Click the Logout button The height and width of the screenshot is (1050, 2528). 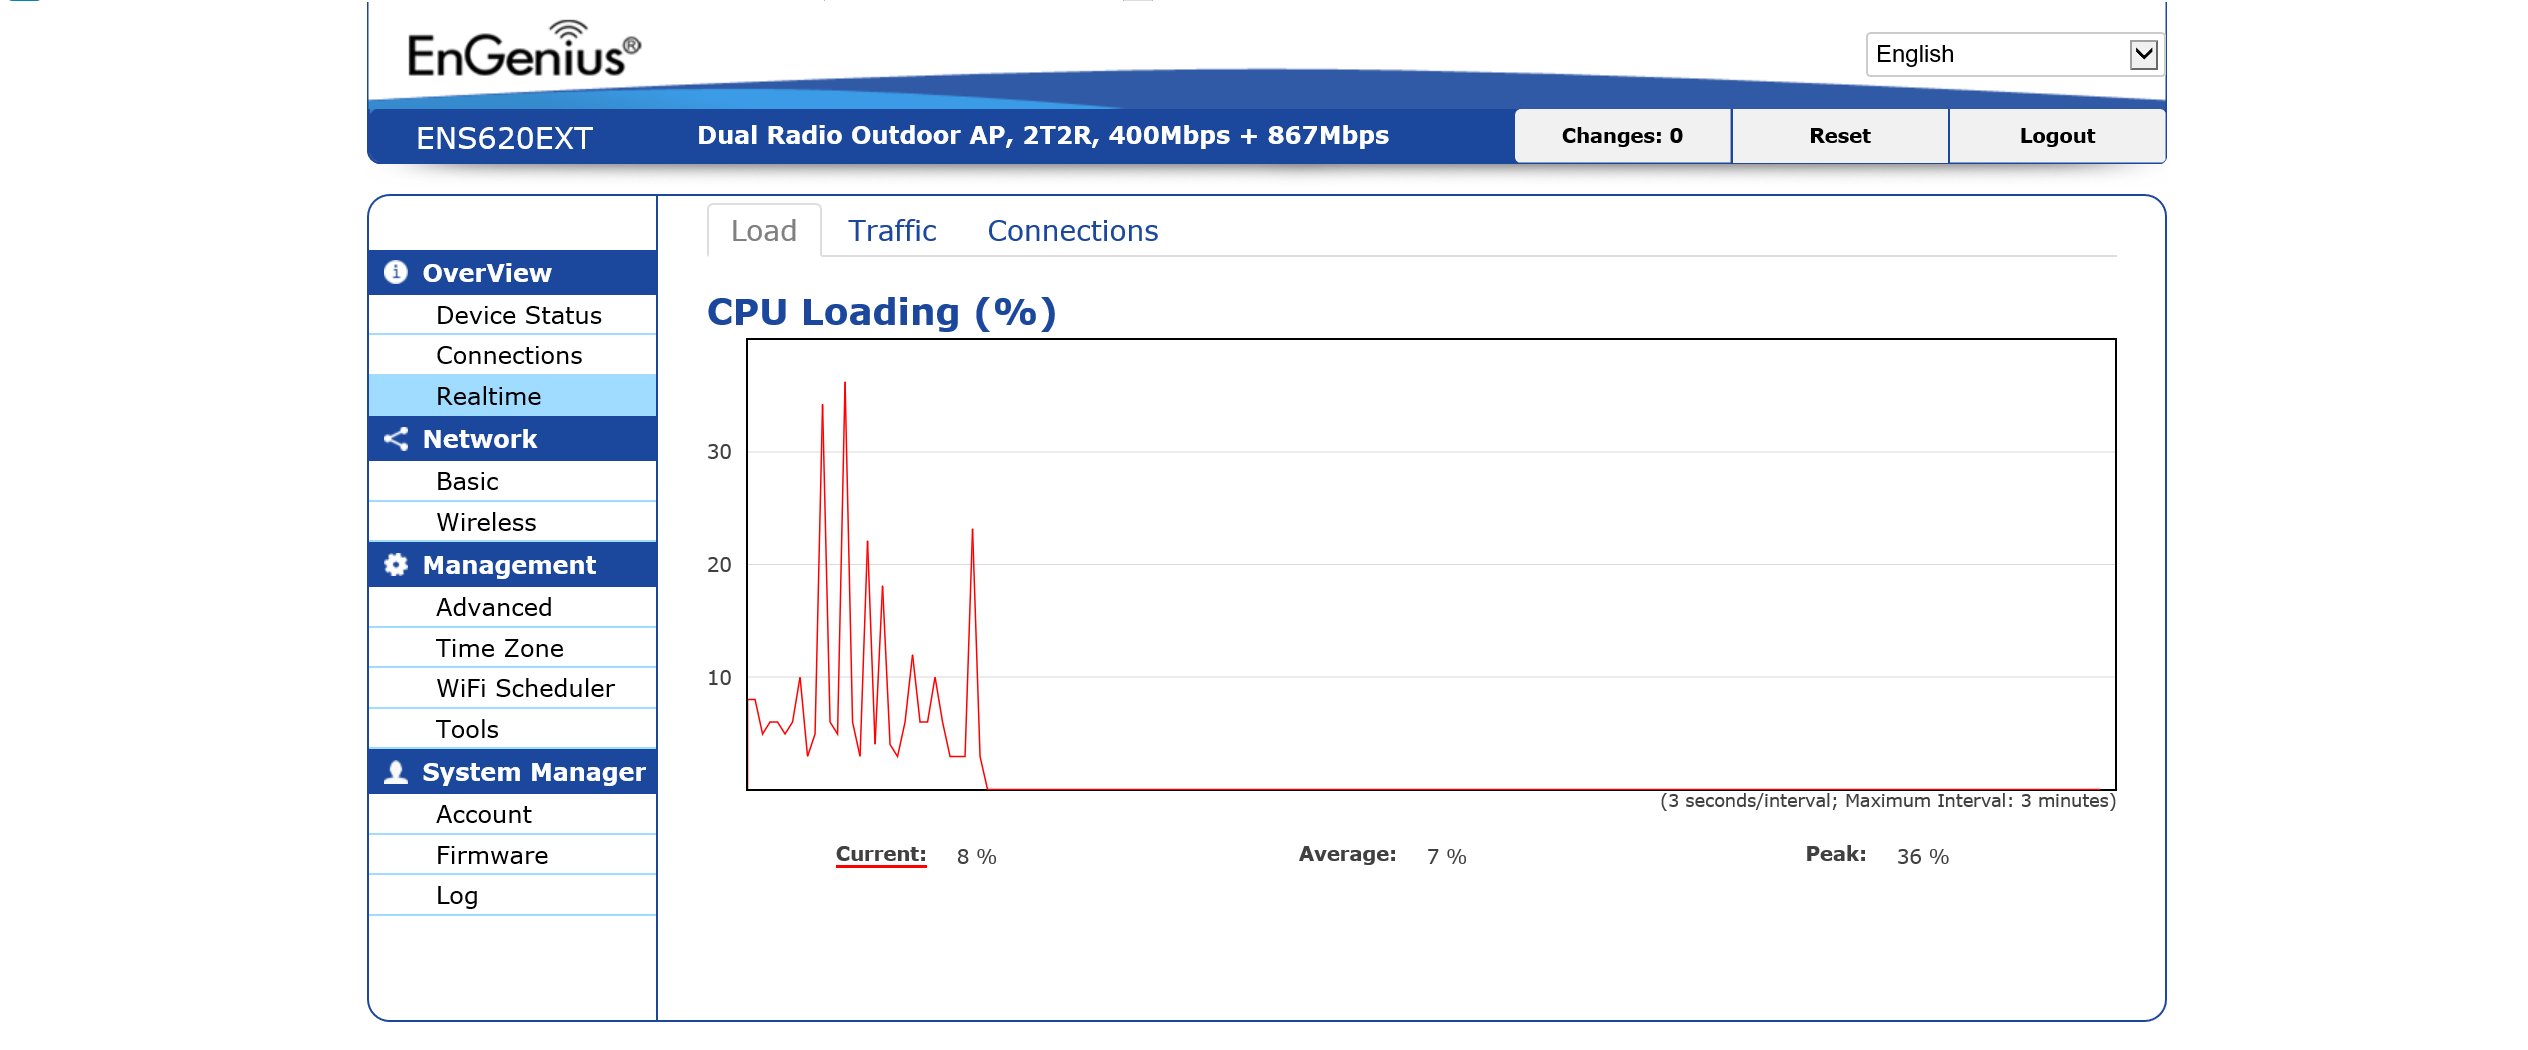[2057, 136]
